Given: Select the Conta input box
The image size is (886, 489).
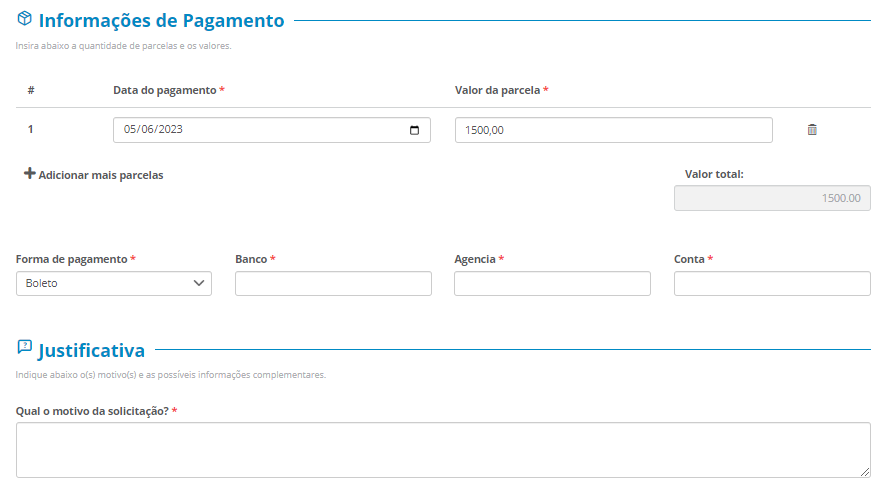Looking at the screenshot, I should (772, 284).
